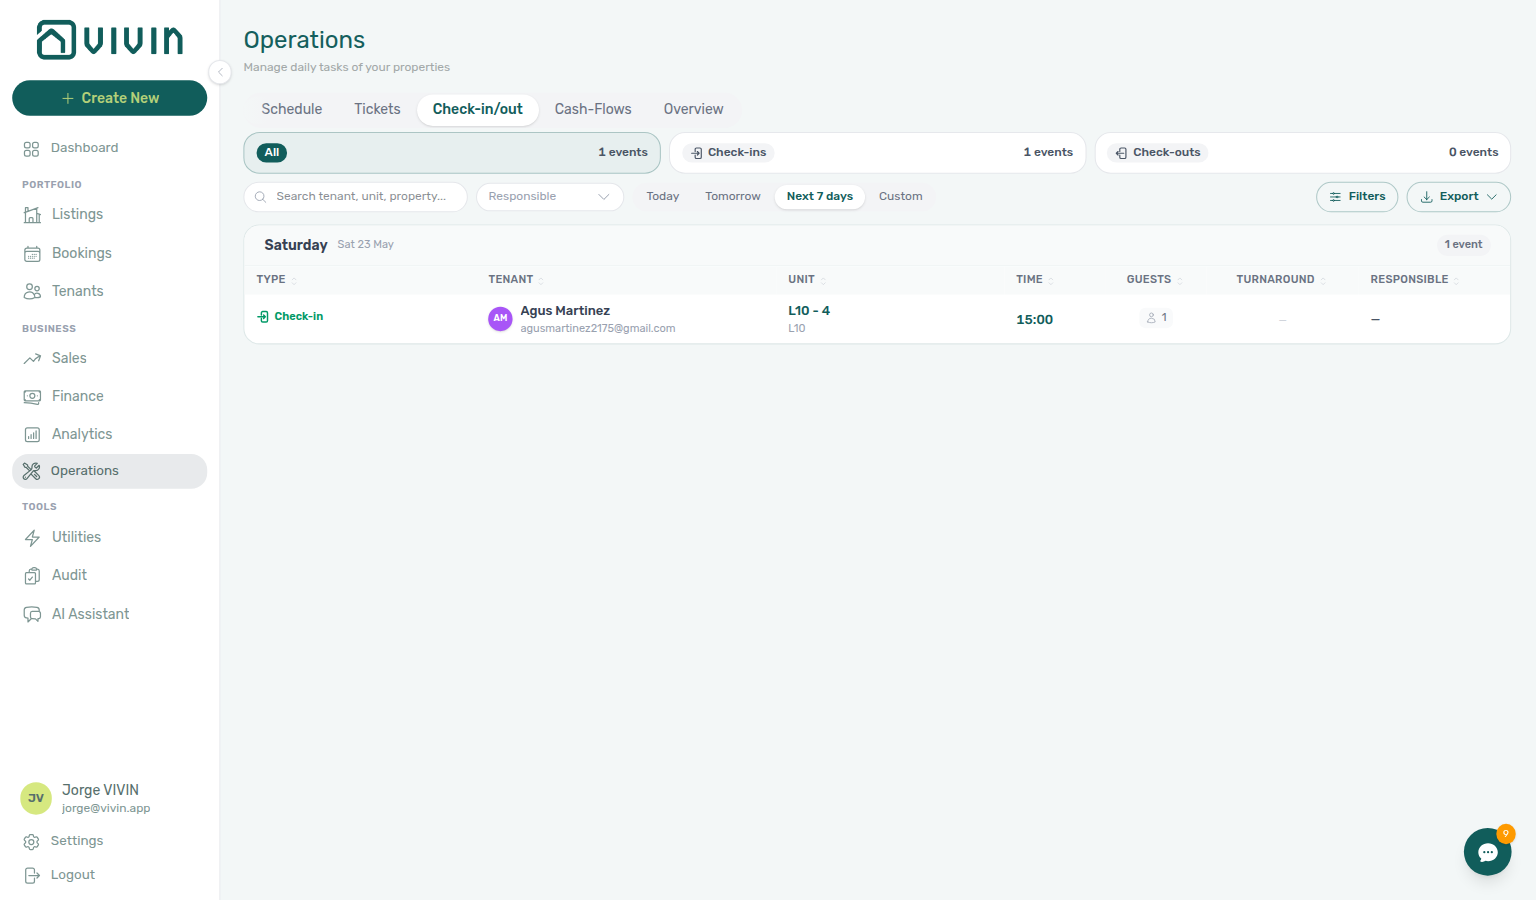Screen dimensions: 1536x900
Task: Sort by TURNAROUND column
Action: 1281,280
